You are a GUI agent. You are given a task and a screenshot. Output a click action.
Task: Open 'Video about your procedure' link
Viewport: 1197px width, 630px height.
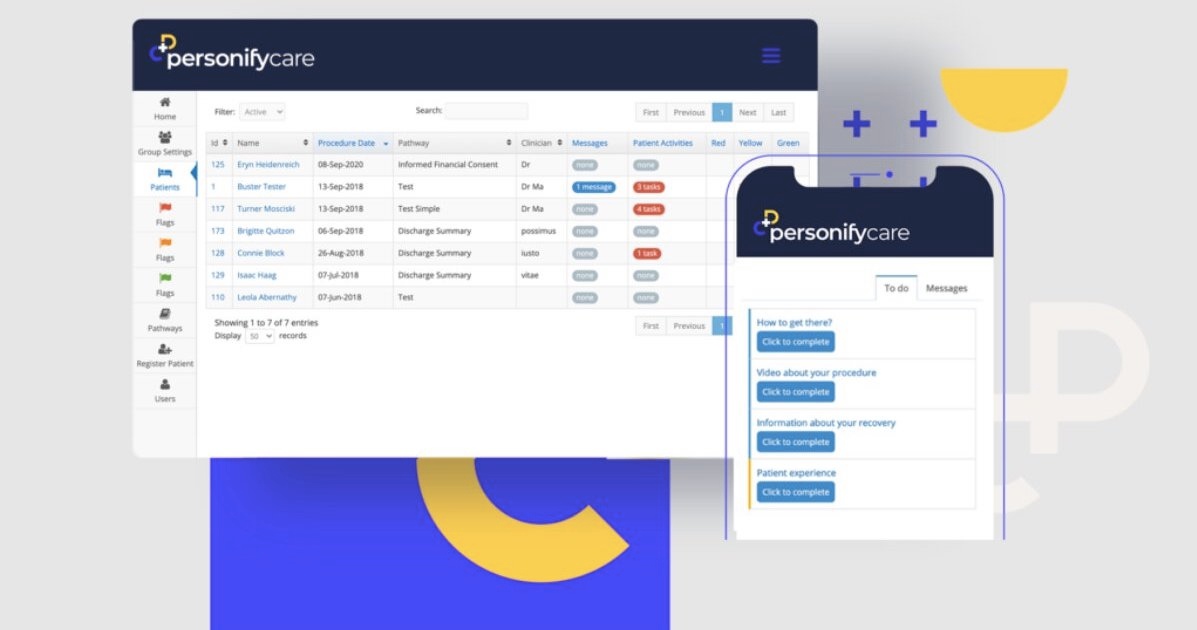pos(816,373)
